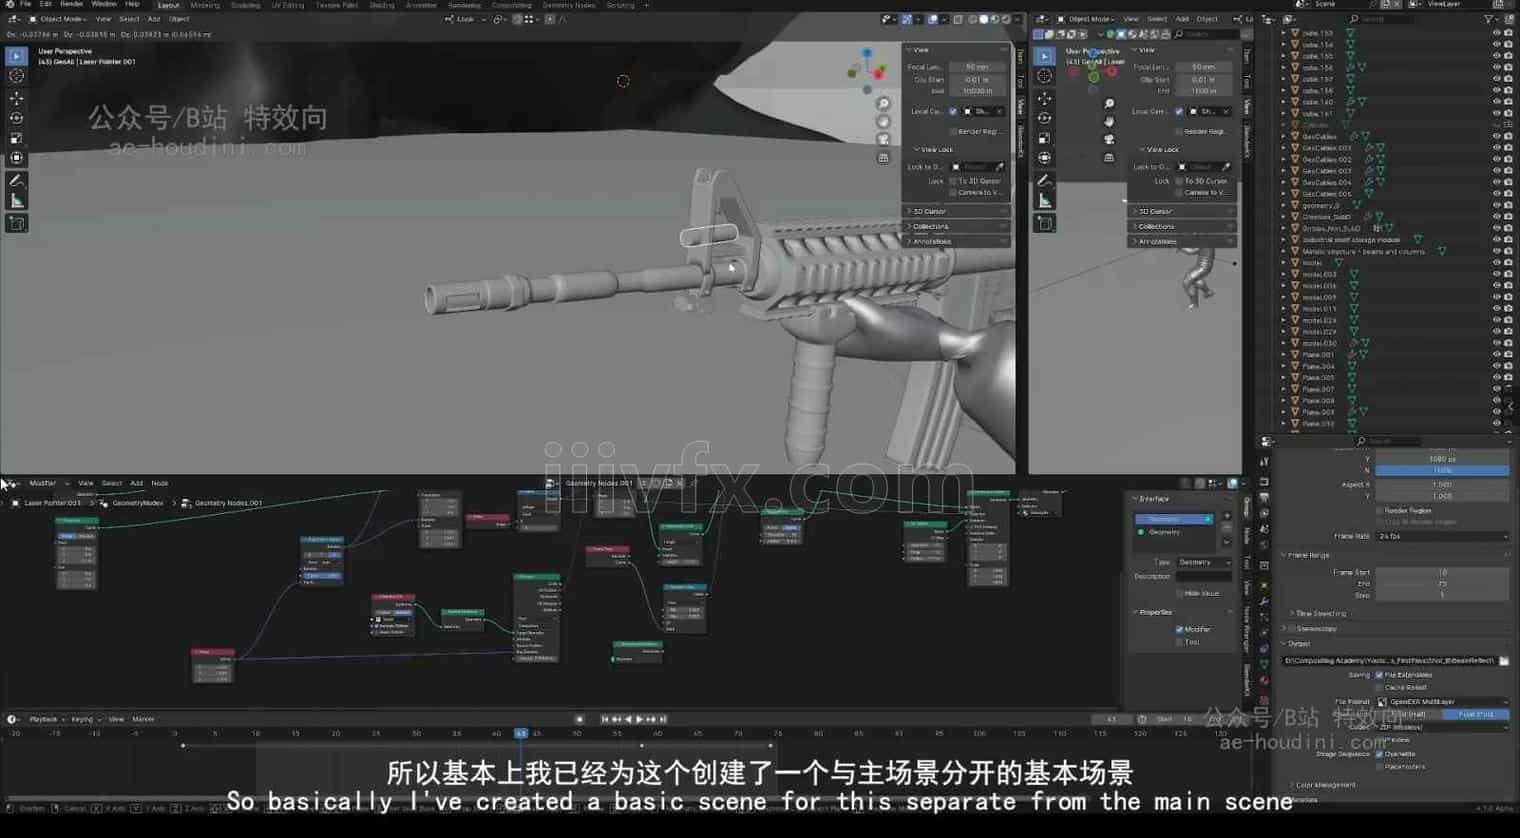Enable Hide Value checkbox

tap(1180, 594)
